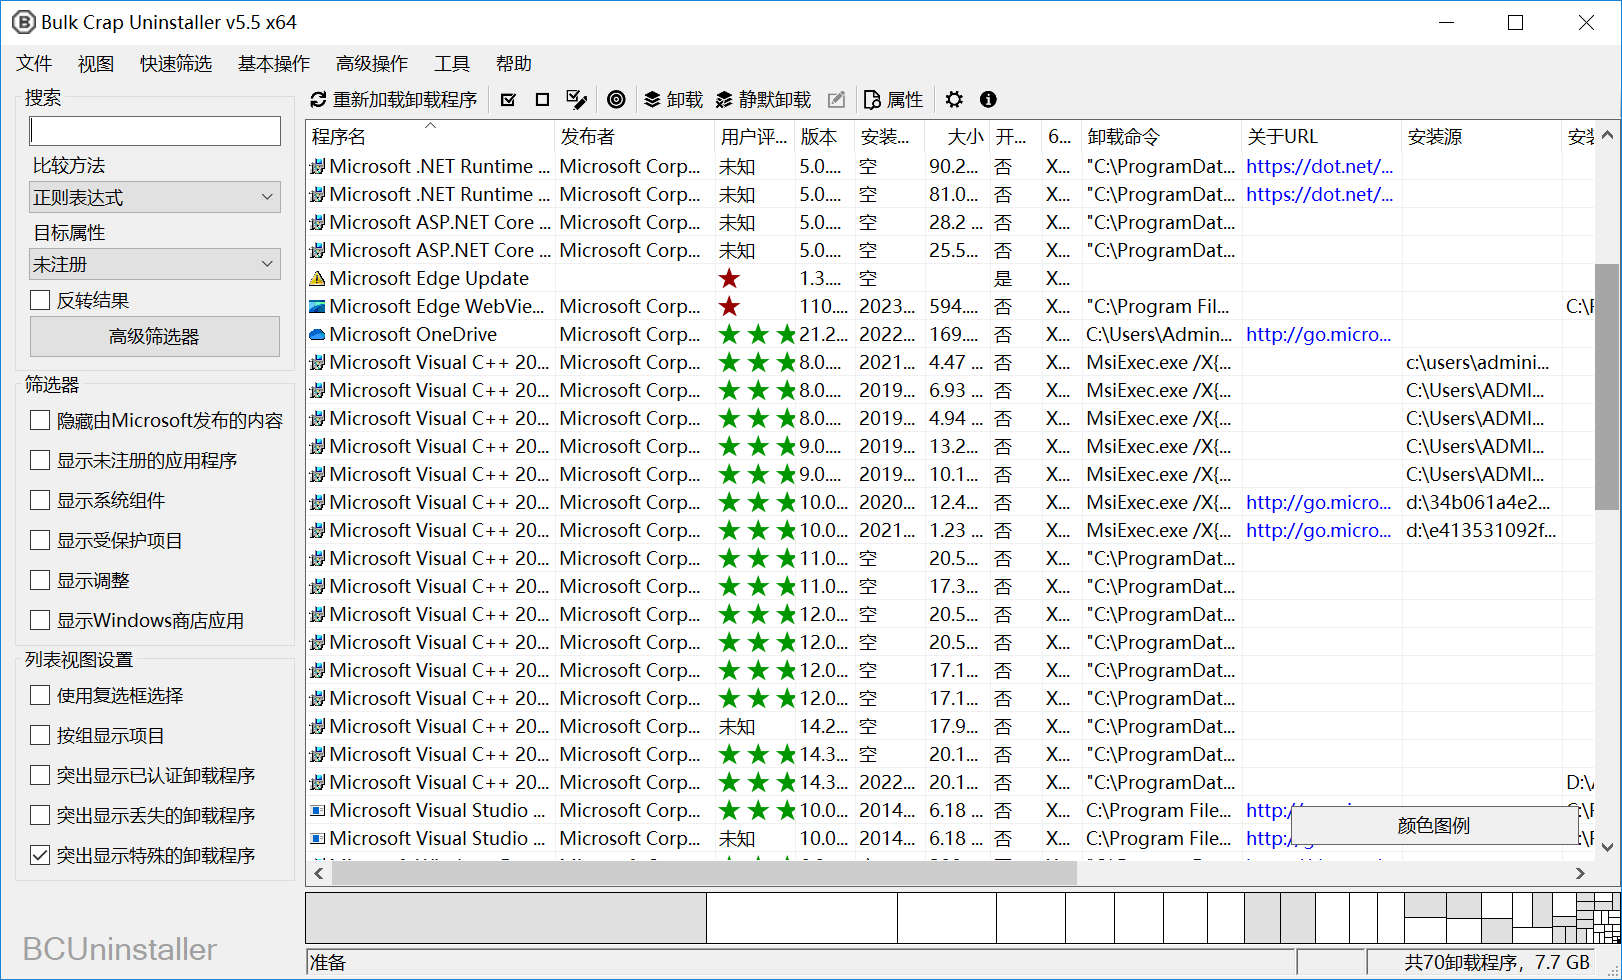Image resolution: width=1622 pixels, height=980 pixels.
Task: Click the largest gray treemap block
Action: pos(506,918)
